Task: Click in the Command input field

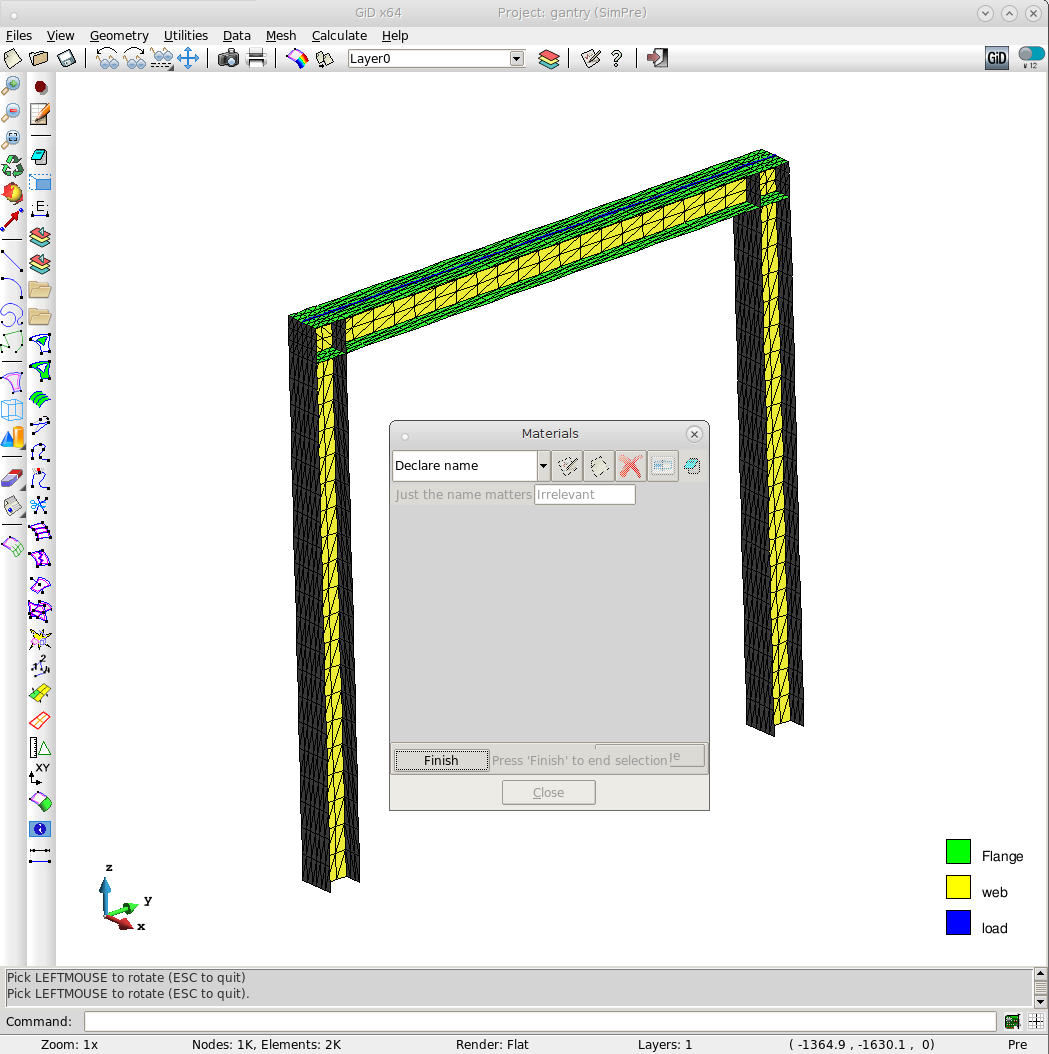Action: pos(540,1021)
